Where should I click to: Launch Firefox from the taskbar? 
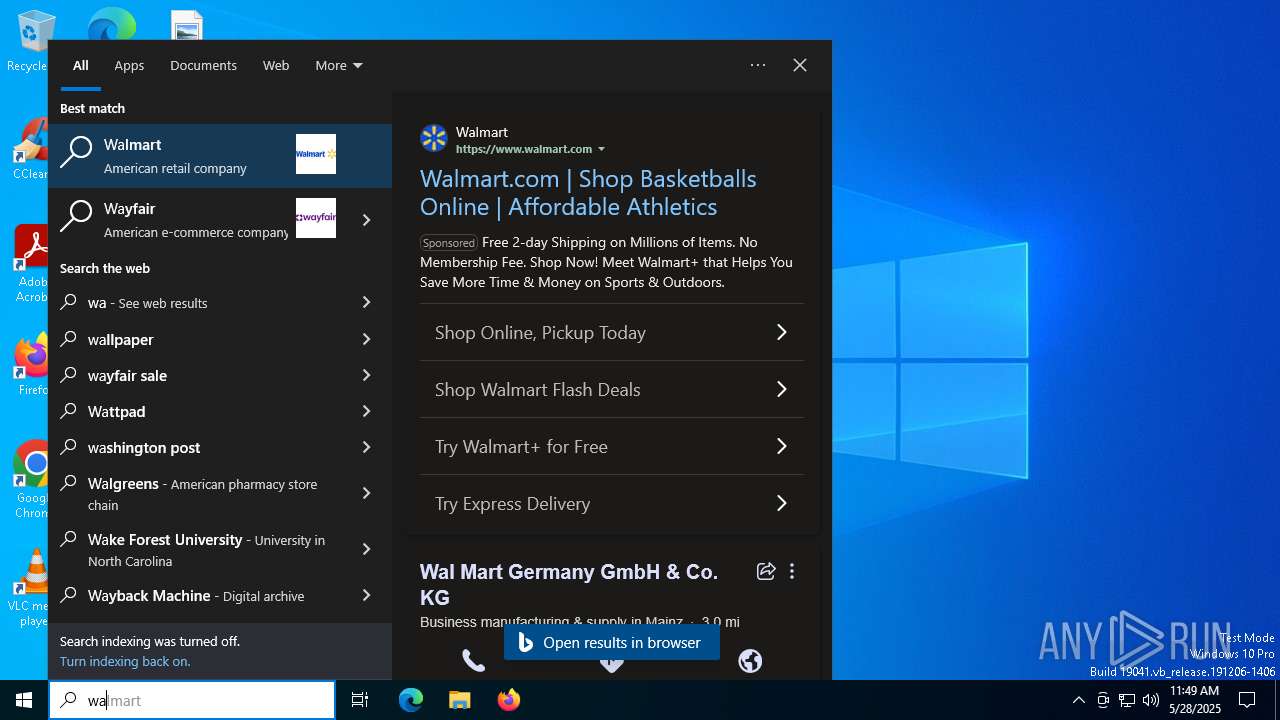point(508,700)
